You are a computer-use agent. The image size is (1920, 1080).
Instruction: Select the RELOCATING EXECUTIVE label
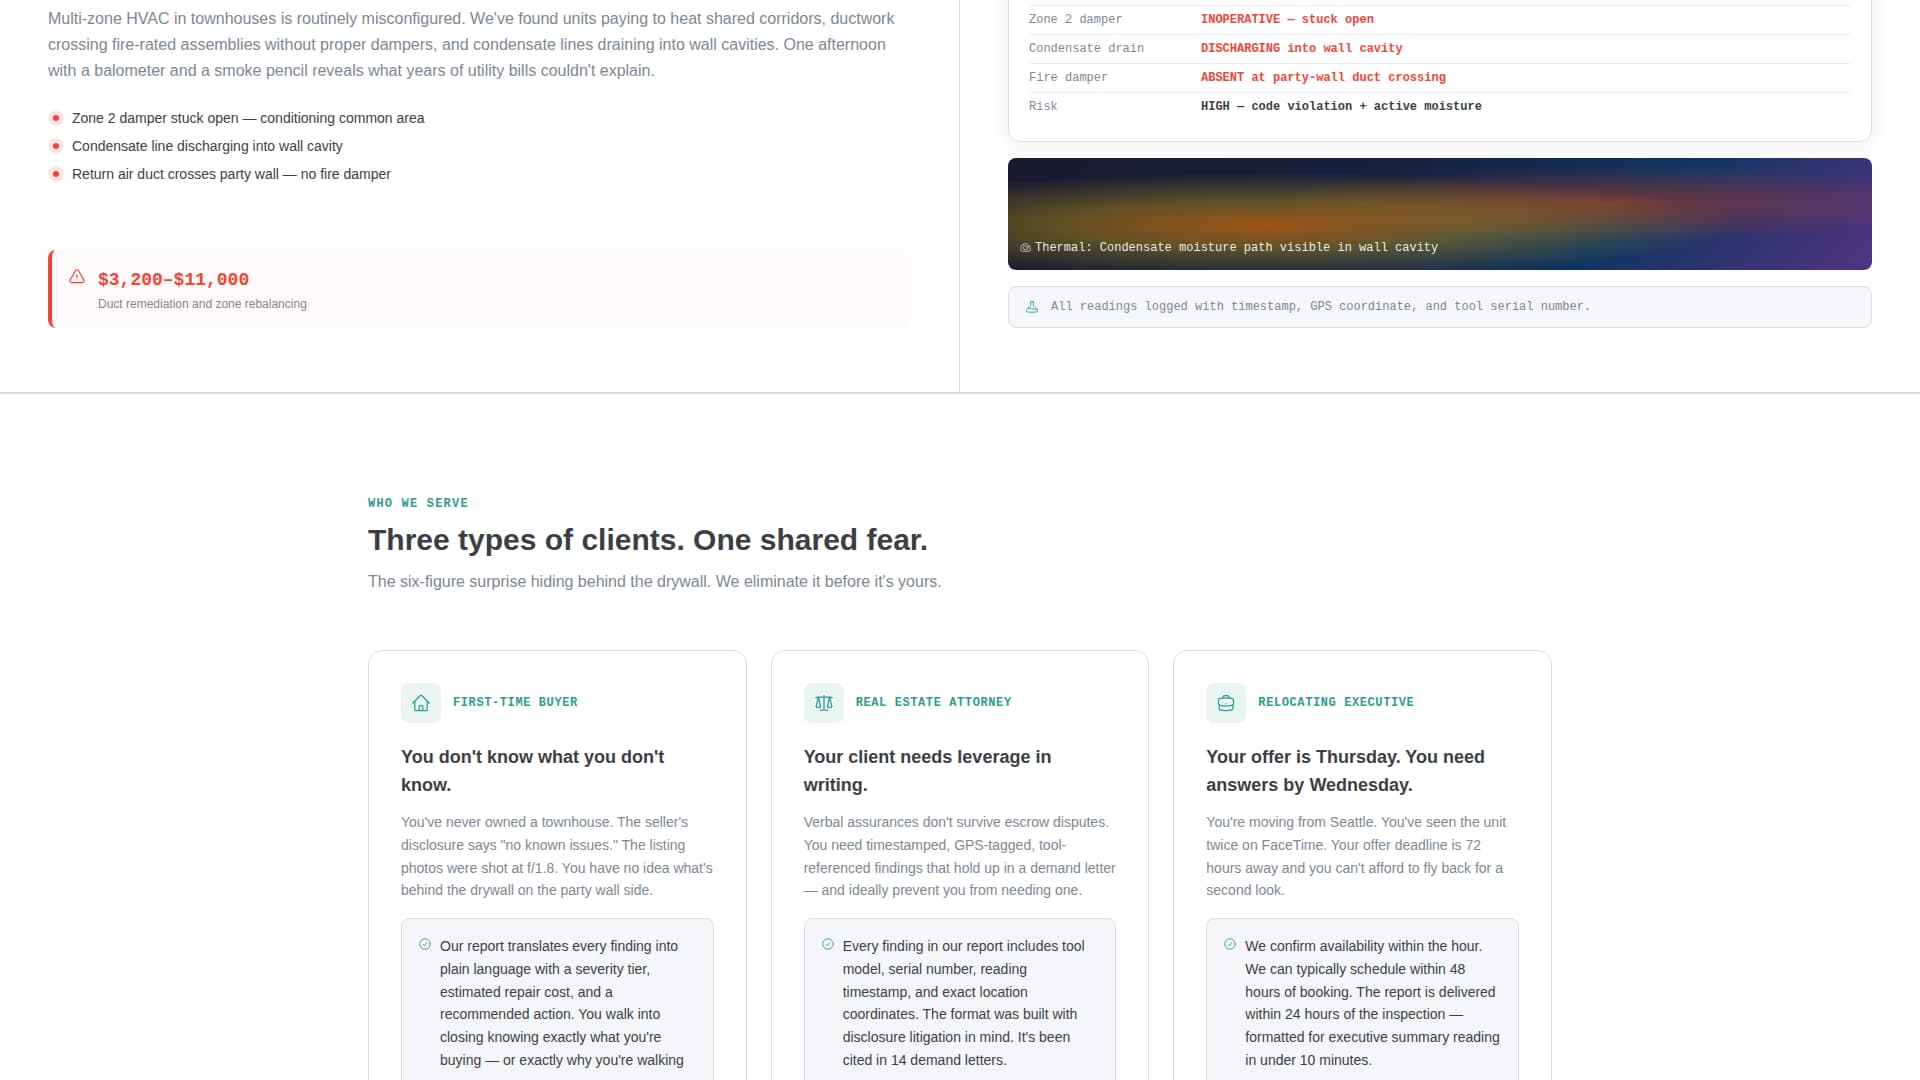[x=1335, y=703]
